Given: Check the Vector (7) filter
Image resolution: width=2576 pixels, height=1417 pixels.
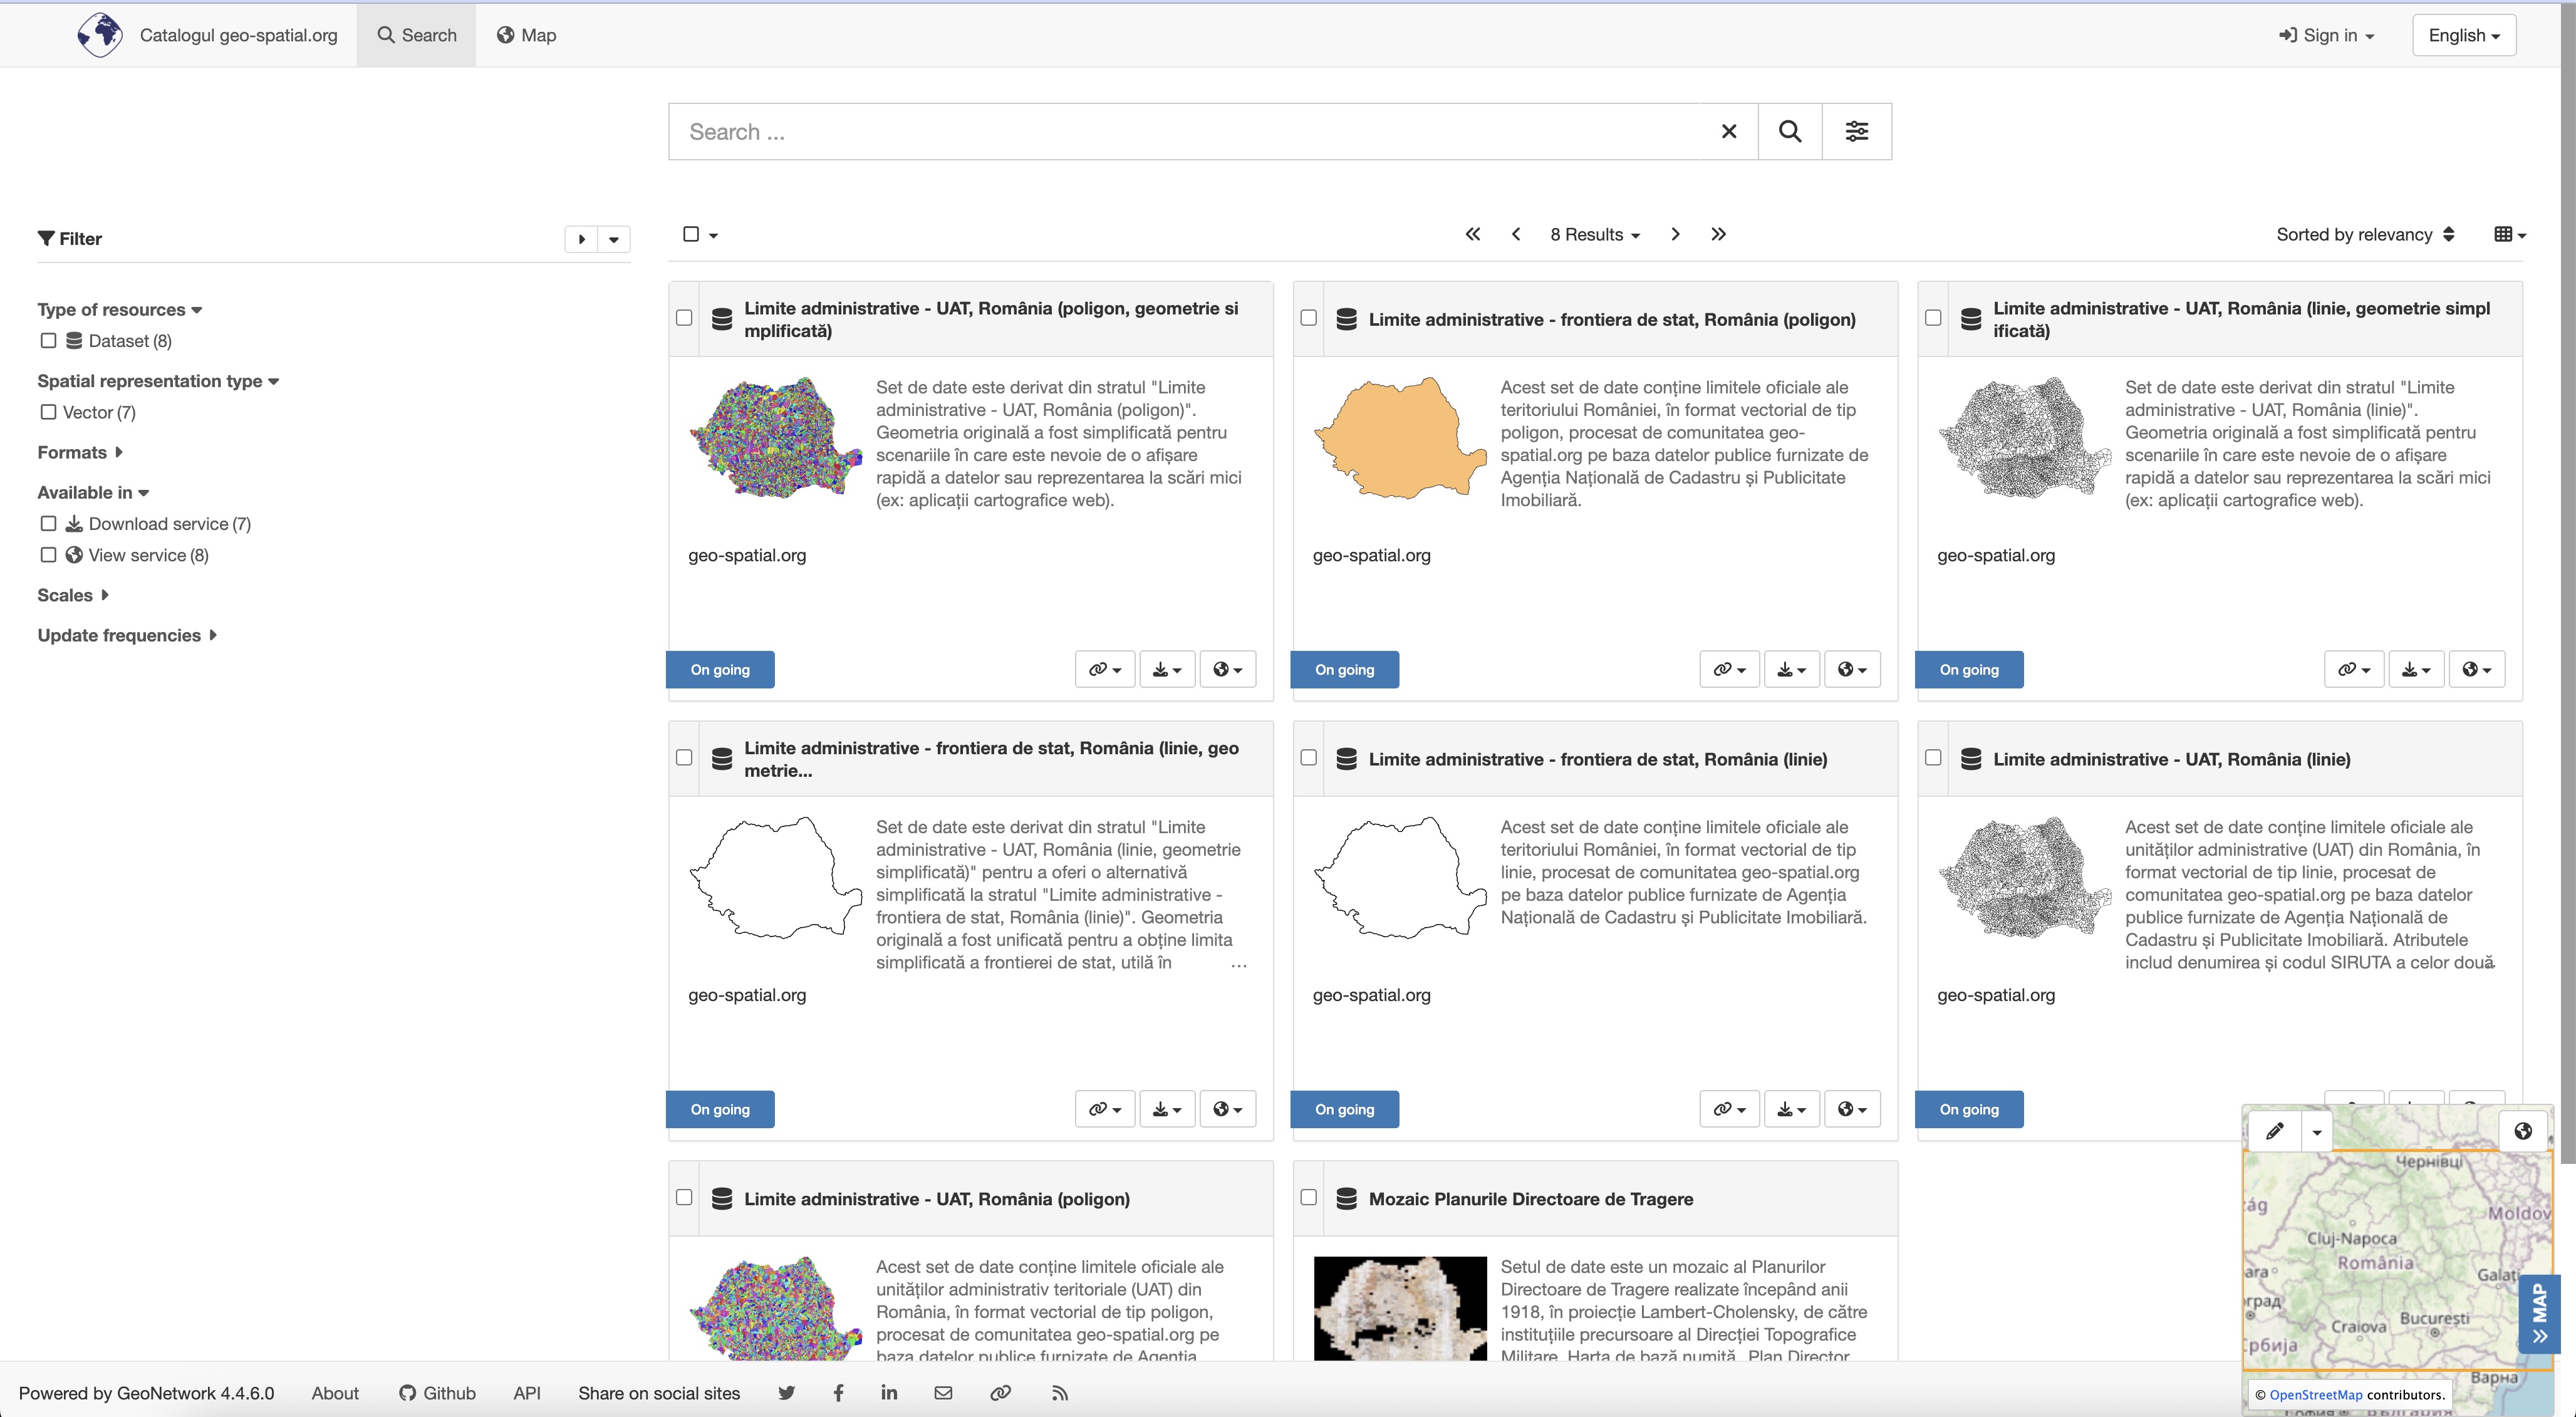Looking at the screenshot, I should click(48, 412).
